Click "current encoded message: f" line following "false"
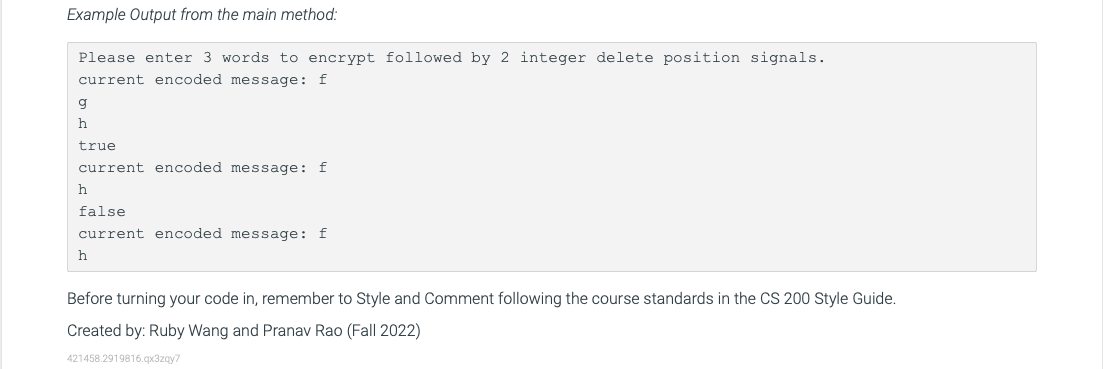 (203, 233)
